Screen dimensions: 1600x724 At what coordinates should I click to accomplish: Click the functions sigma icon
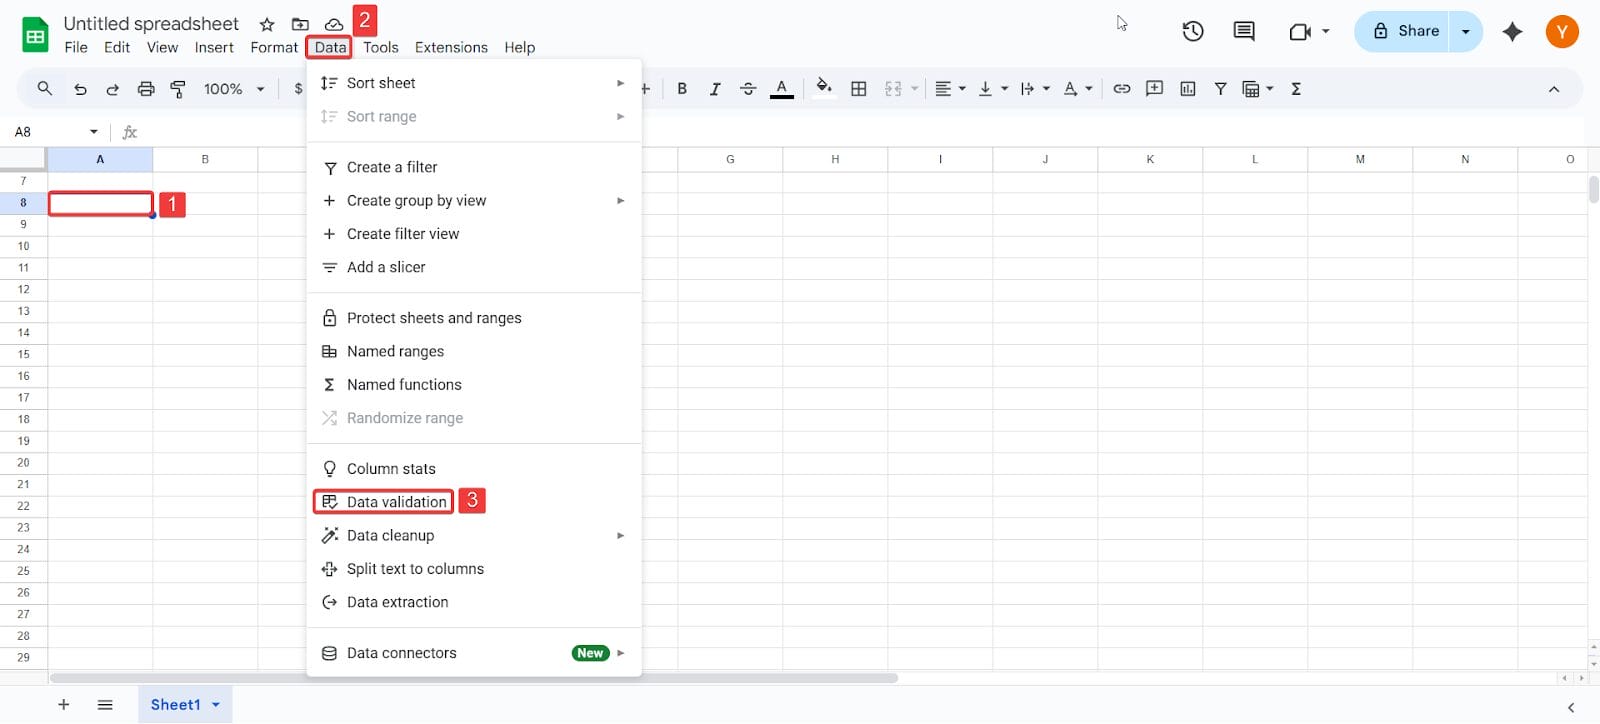click(x=1296, y=89)
